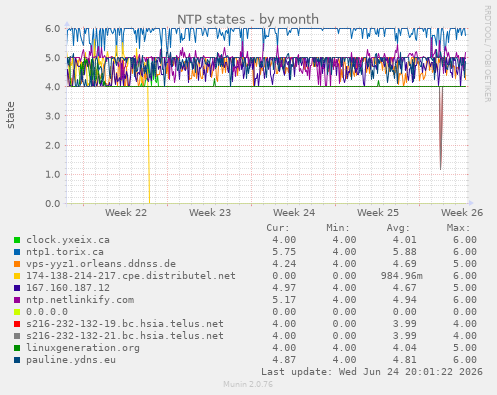Click the graph title NTP states - by month
The width and height of the screenshot is (497, 395).
point(248,19)
